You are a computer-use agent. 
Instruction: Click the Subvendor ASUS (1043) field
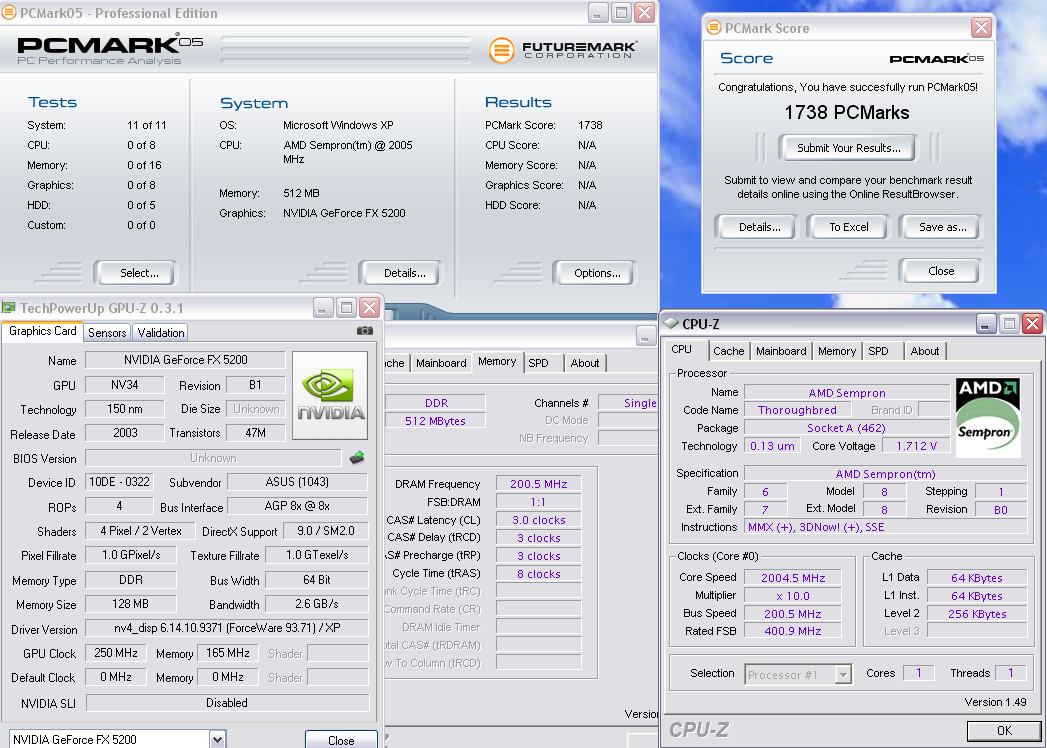coord(297,482)
